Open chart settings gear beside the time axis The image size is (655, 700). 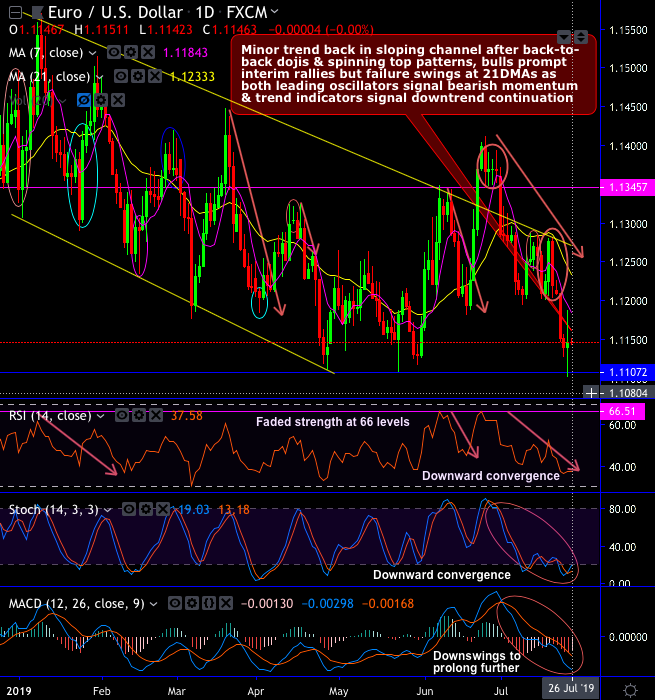point(630,690)
